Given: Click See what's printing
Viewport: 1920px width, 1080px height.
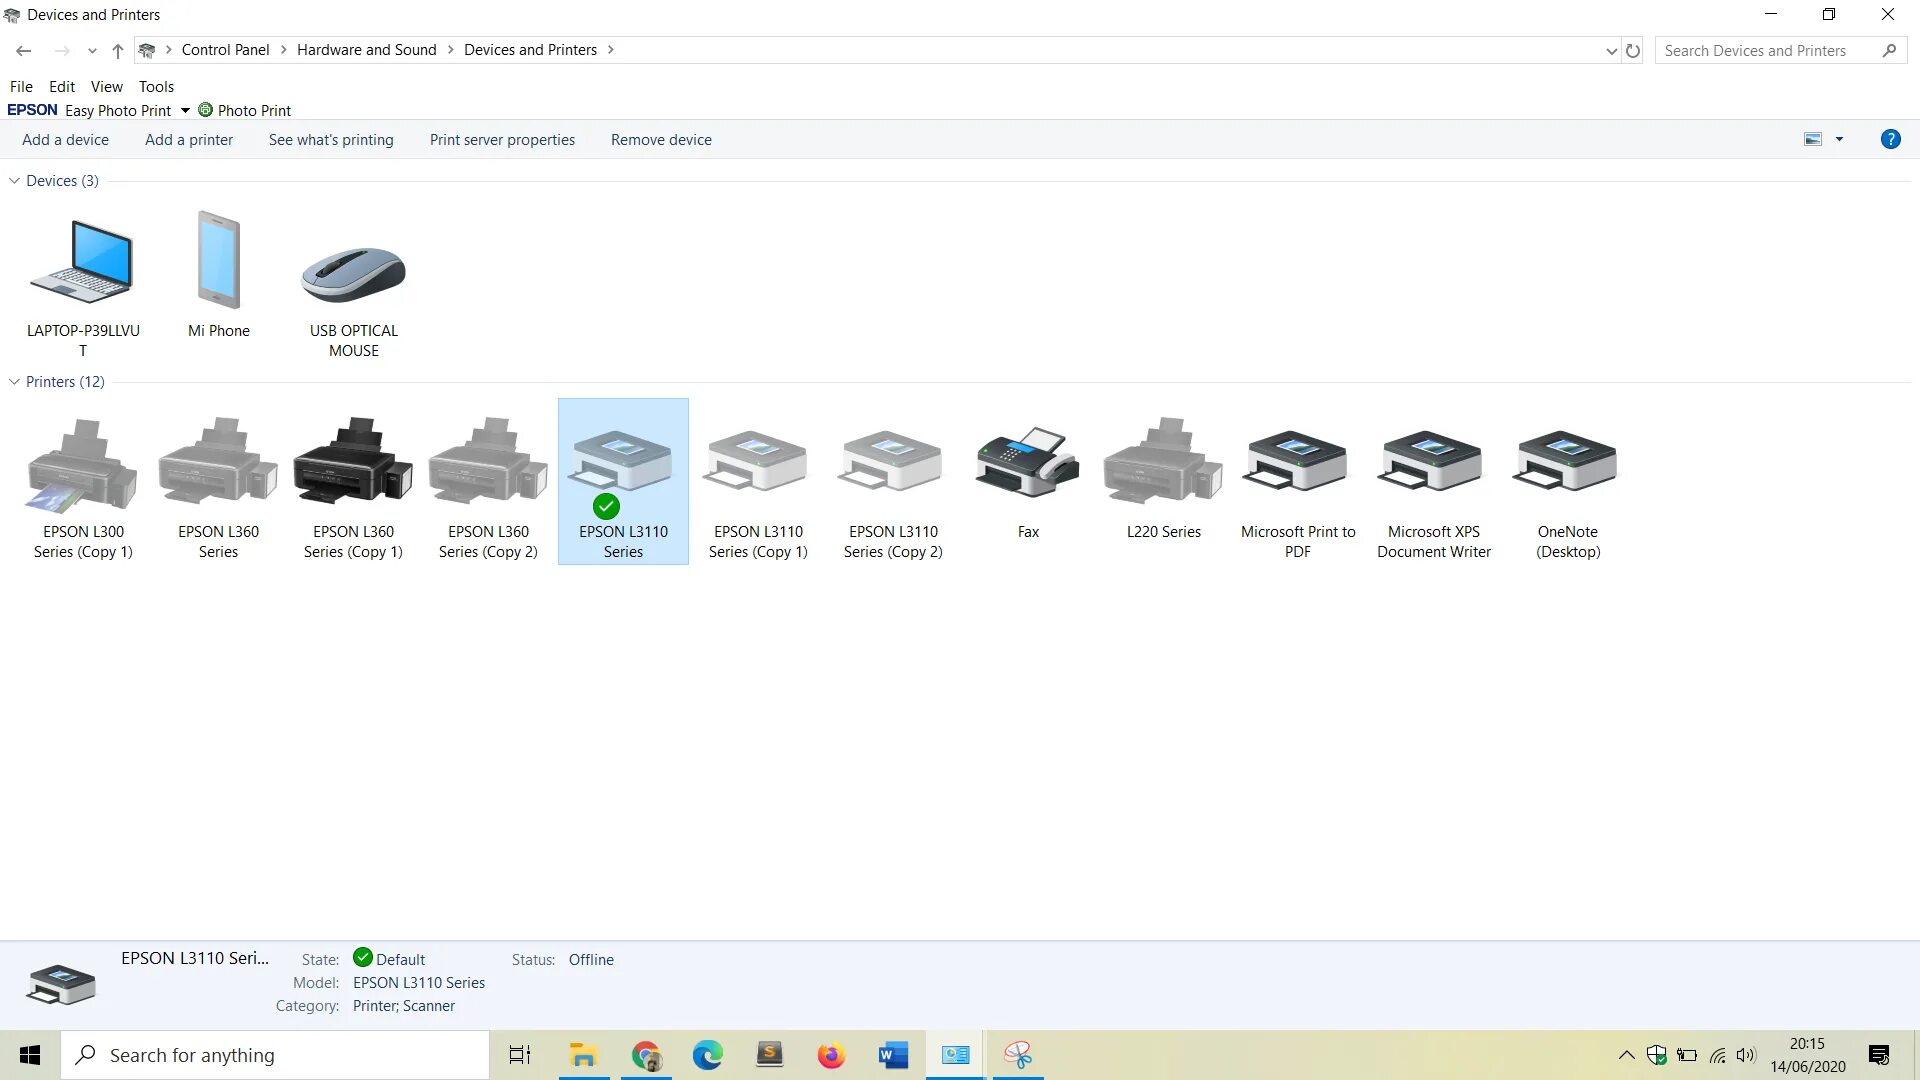Looking at the screenshot, I should click(x=331, y=140).
